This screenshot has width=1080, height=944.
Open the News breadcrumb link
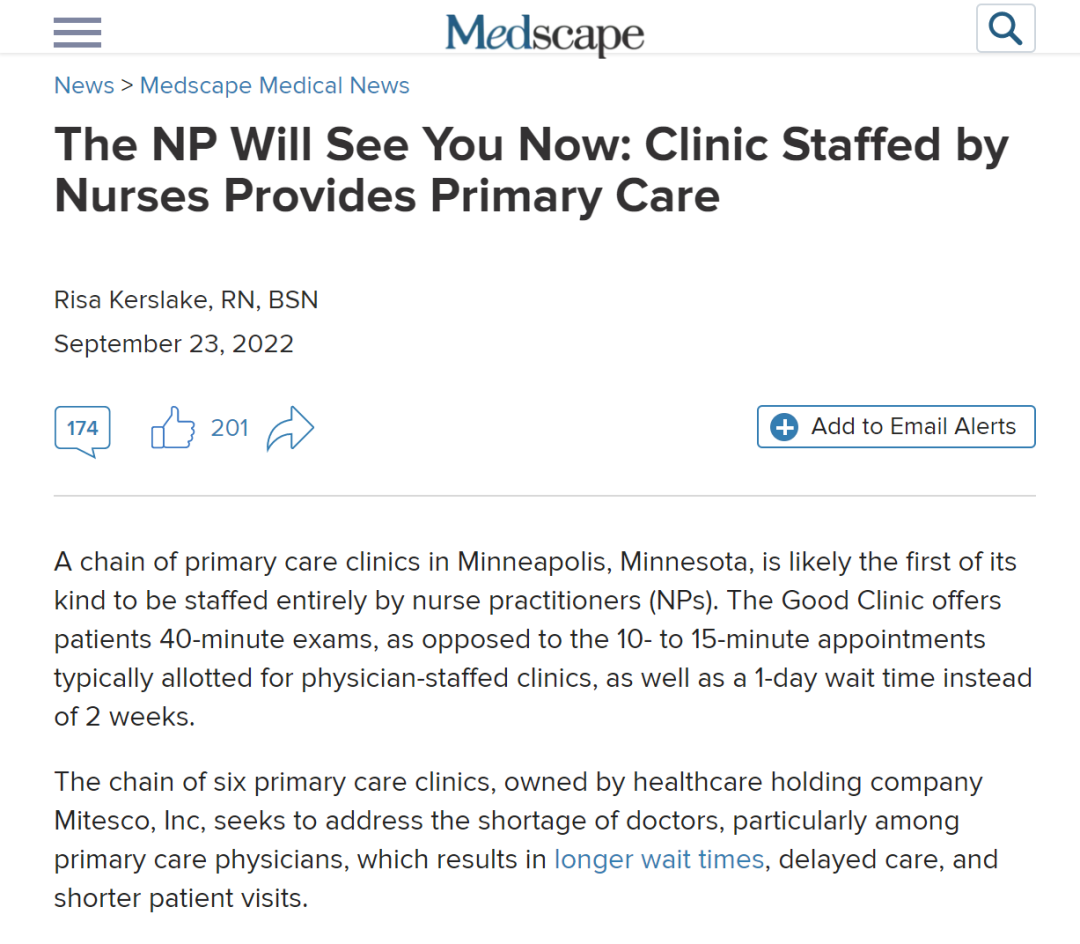(x=84, y=85)
